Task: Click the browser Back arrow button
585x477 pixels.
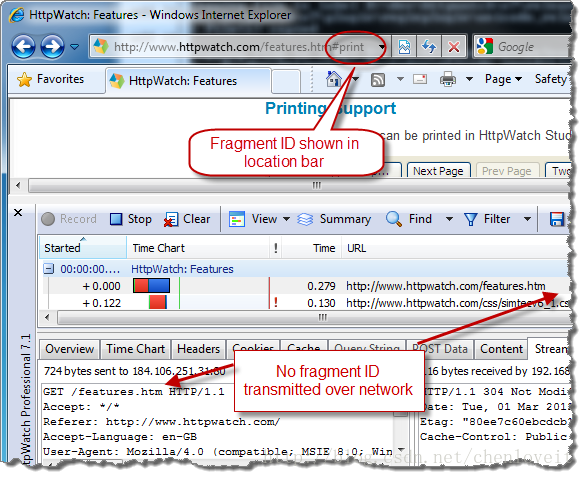Action: pyautogui.click(x=23, y=47)
